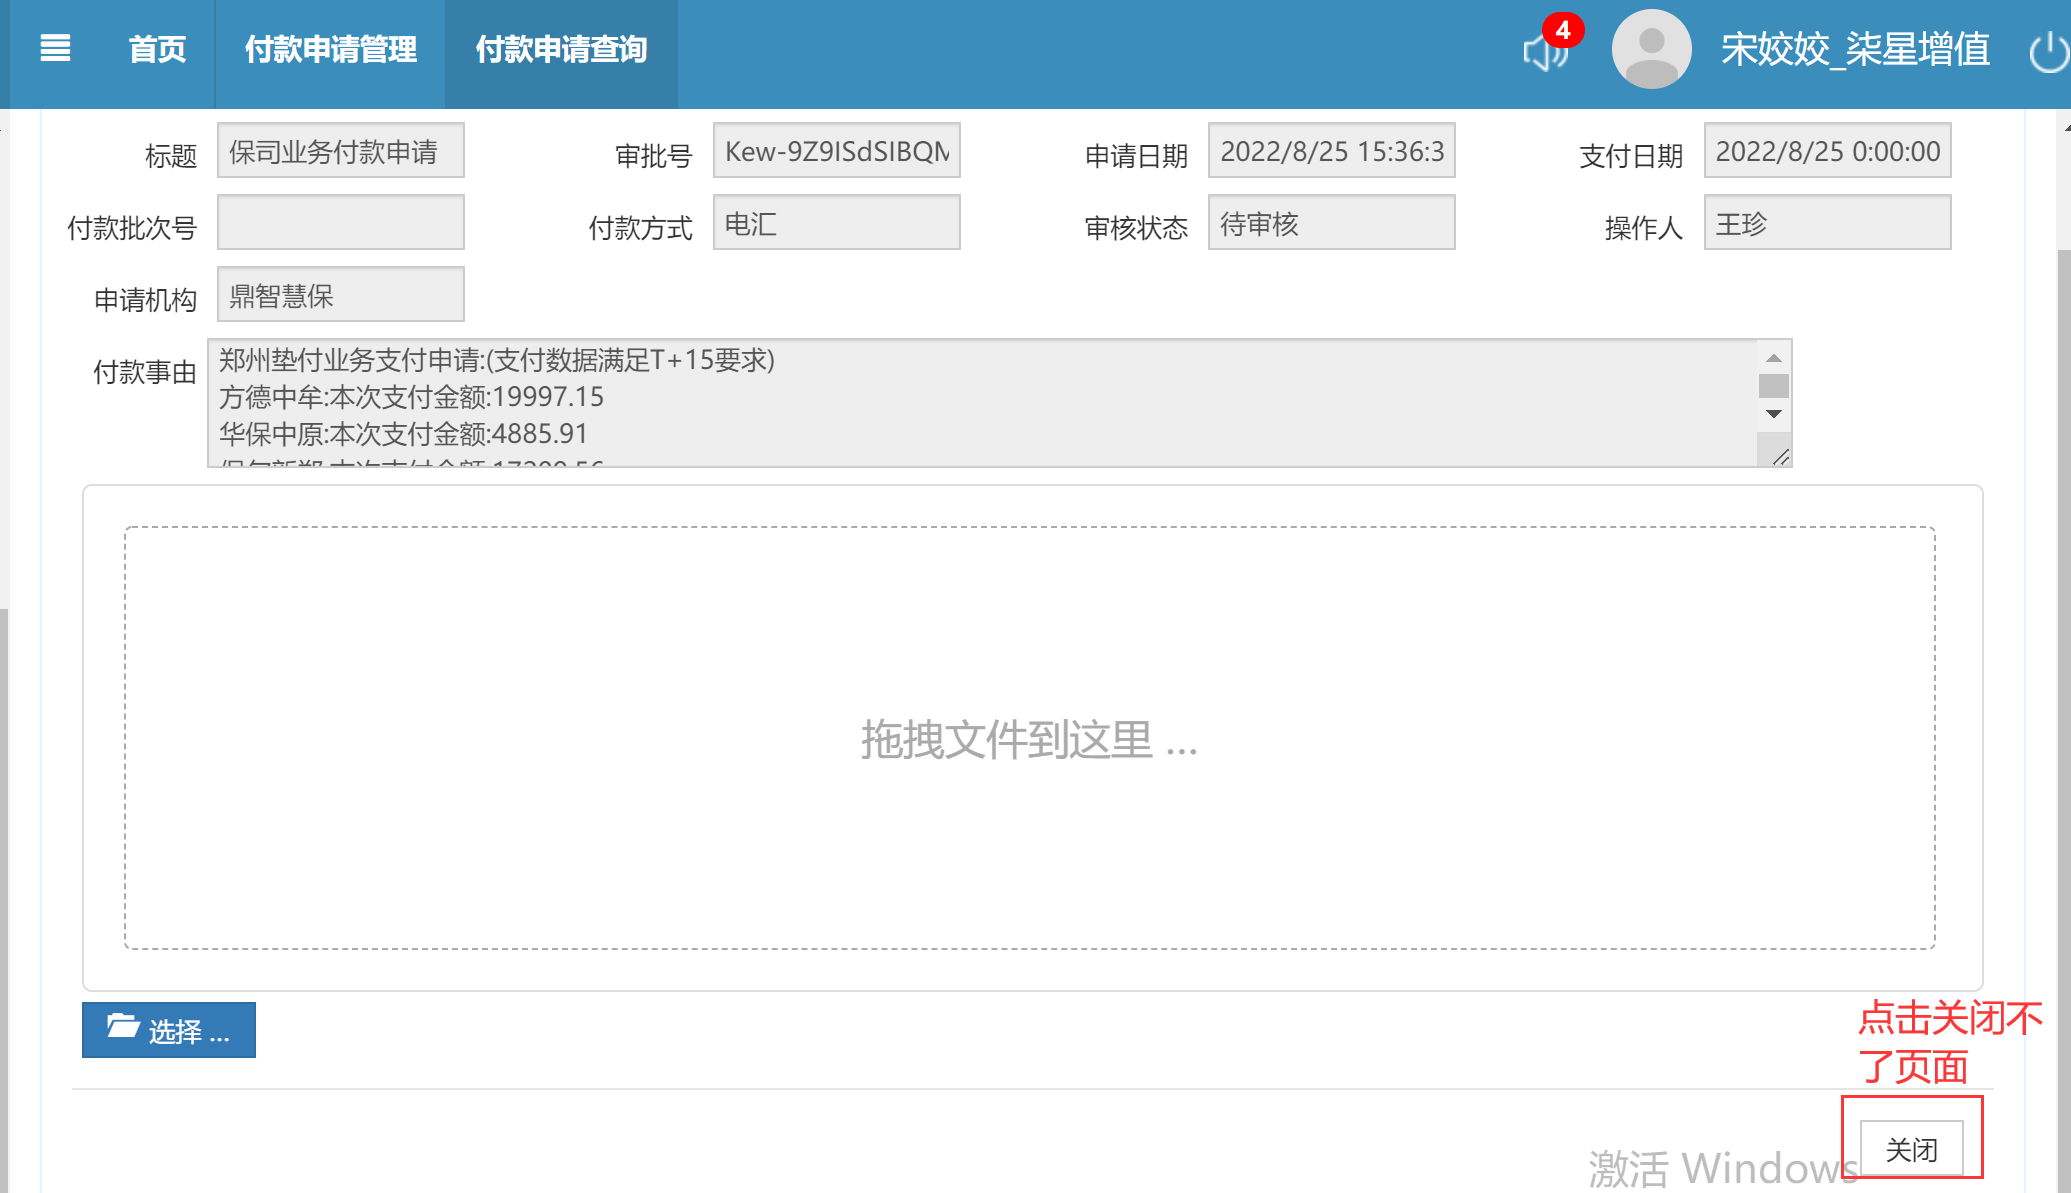The width and height of the screenshot is (2071, 1193).
Task: Click the 付款批次号 empty field
Action: (341, 223)
